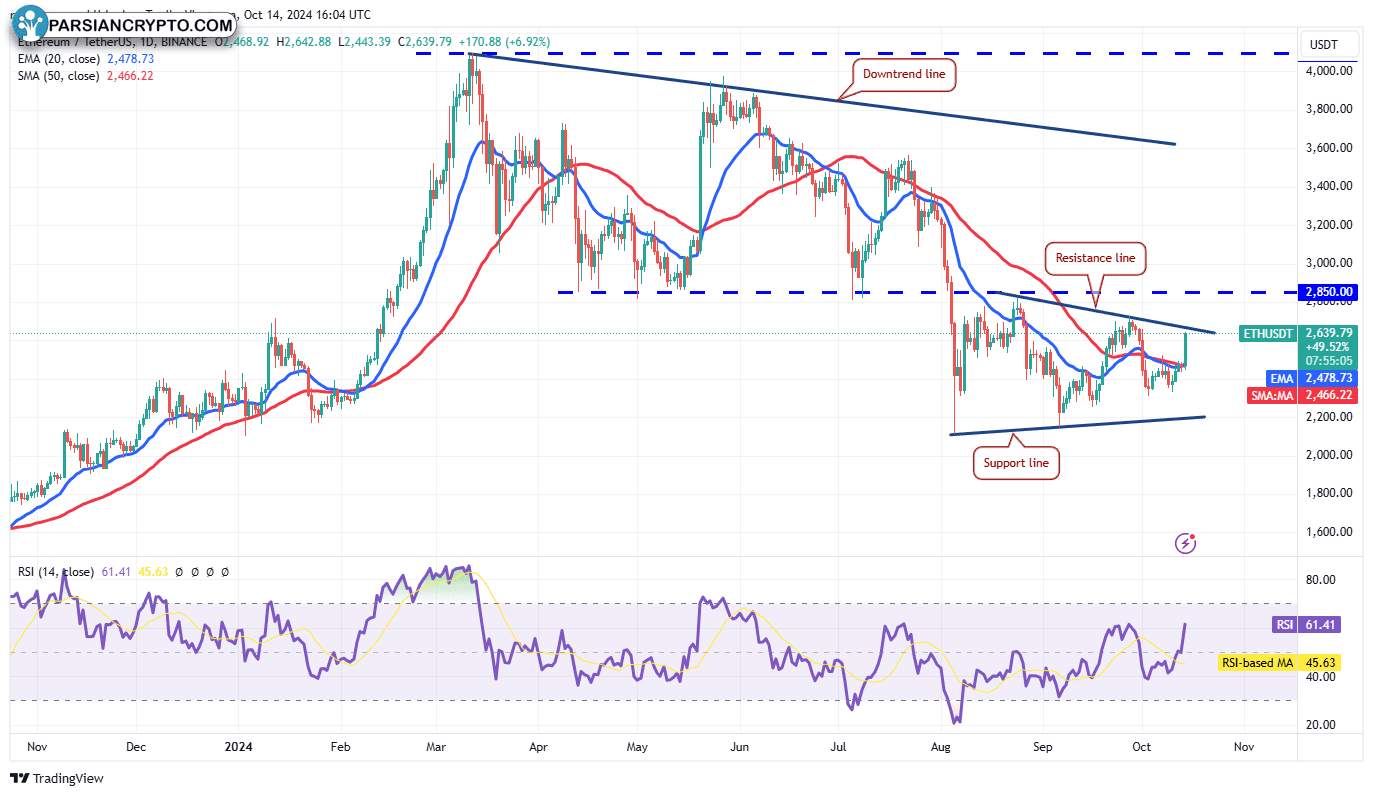Click the 1,800.00 price scale value
This screenshot has width=1373, height=796.
1328,493
